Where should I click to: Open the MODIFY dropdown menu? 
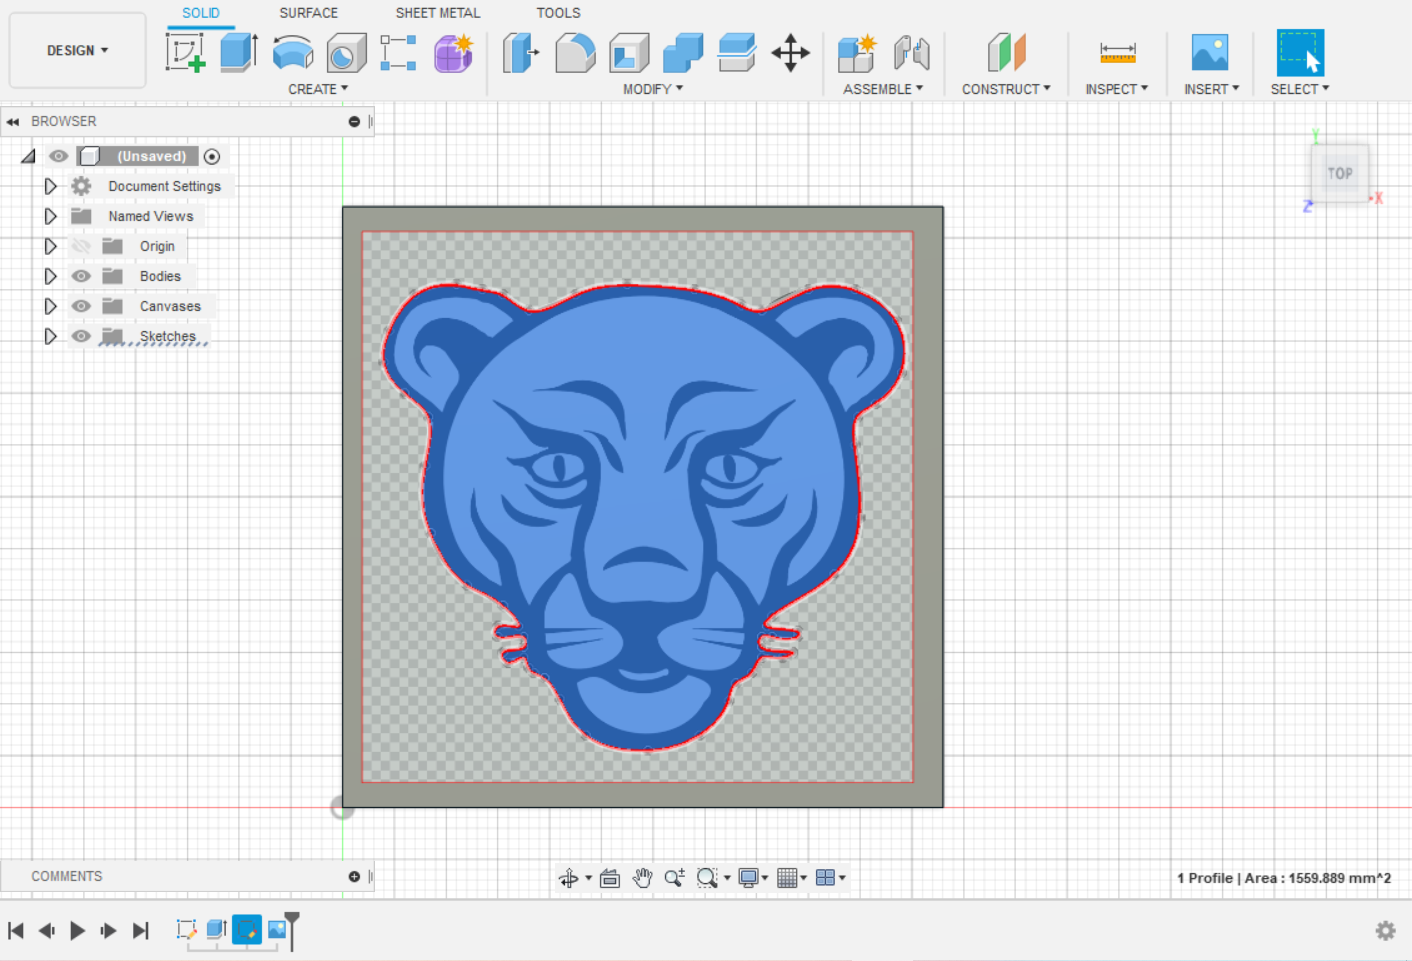(x=653, y=89)
